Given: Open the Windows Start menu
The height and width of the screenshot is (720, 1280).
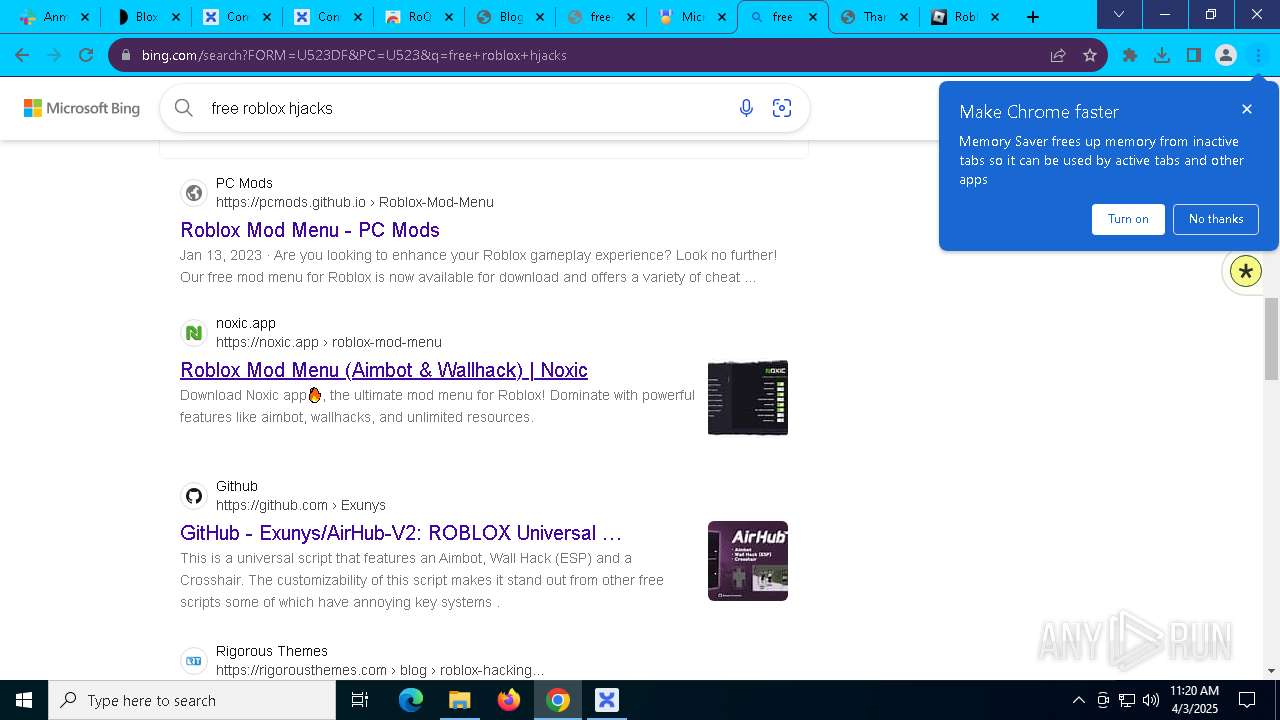Looking at the screenshot, I should (x=24, y=700).
